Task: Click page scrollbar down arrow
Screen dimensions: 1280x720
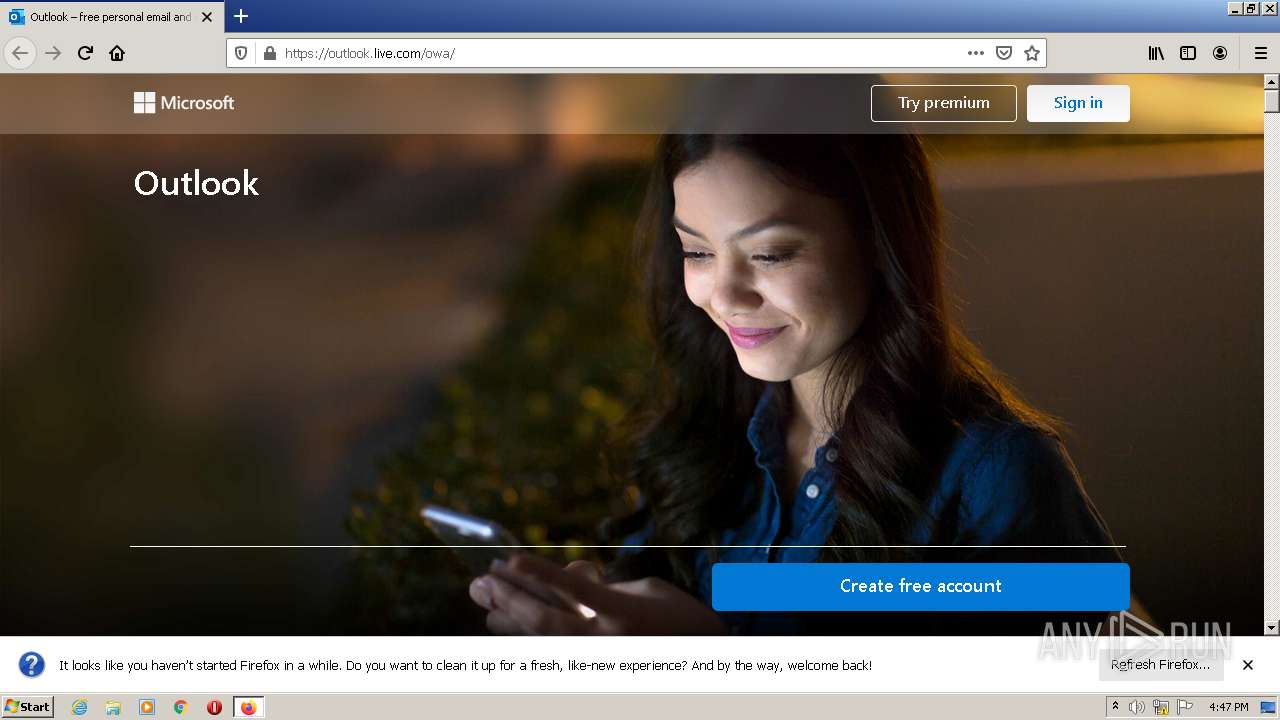Action: [1272, 628]
